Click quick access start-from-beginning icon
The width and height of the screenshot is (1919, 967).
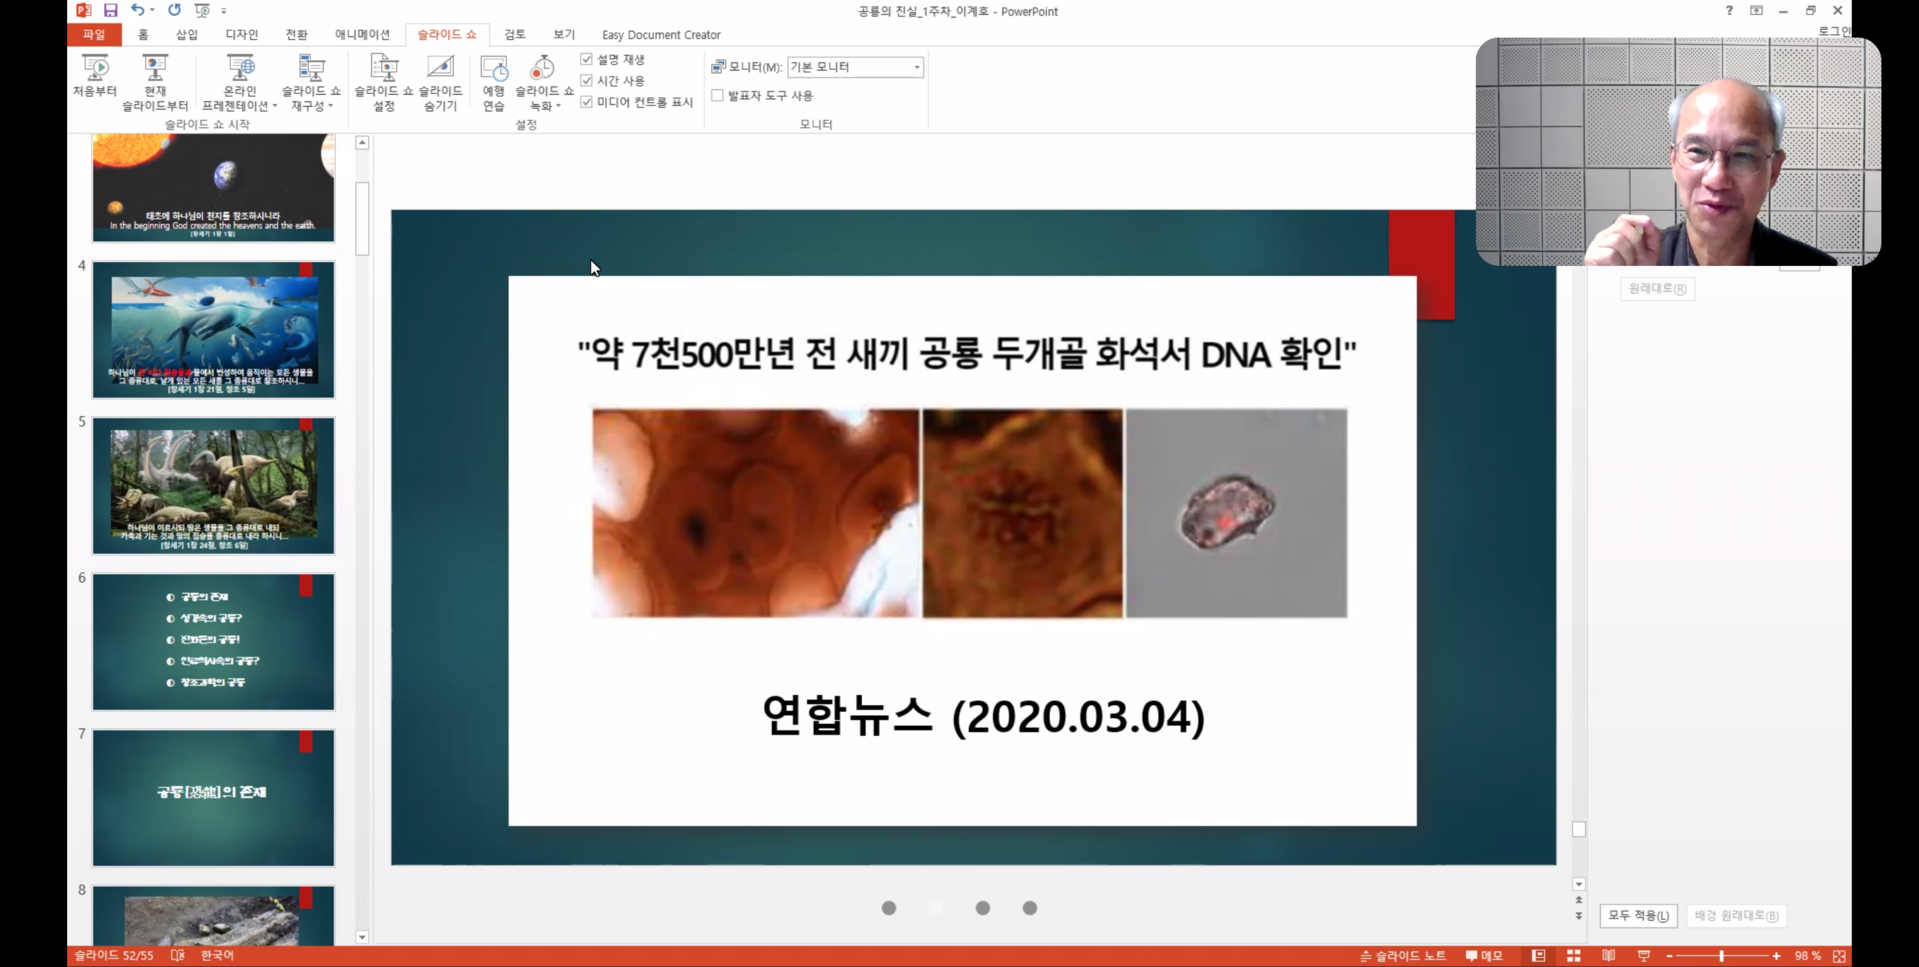point(202,10)
